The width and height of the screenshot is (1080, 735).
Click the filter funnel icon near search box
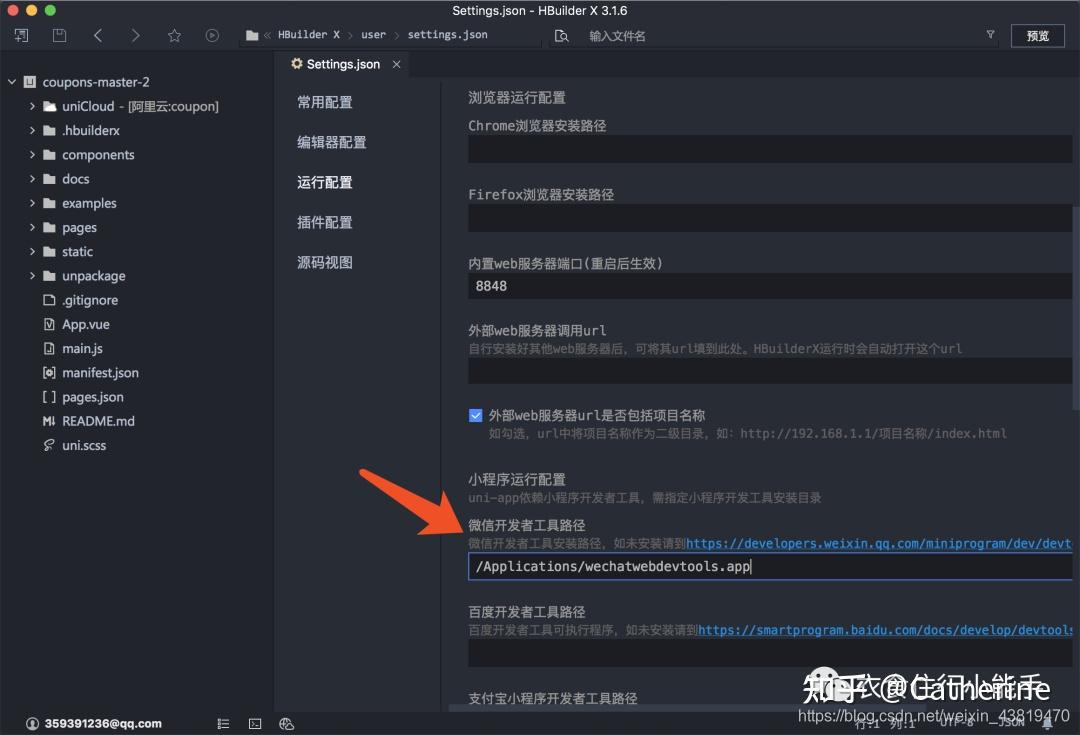click(x=990, y=35)
